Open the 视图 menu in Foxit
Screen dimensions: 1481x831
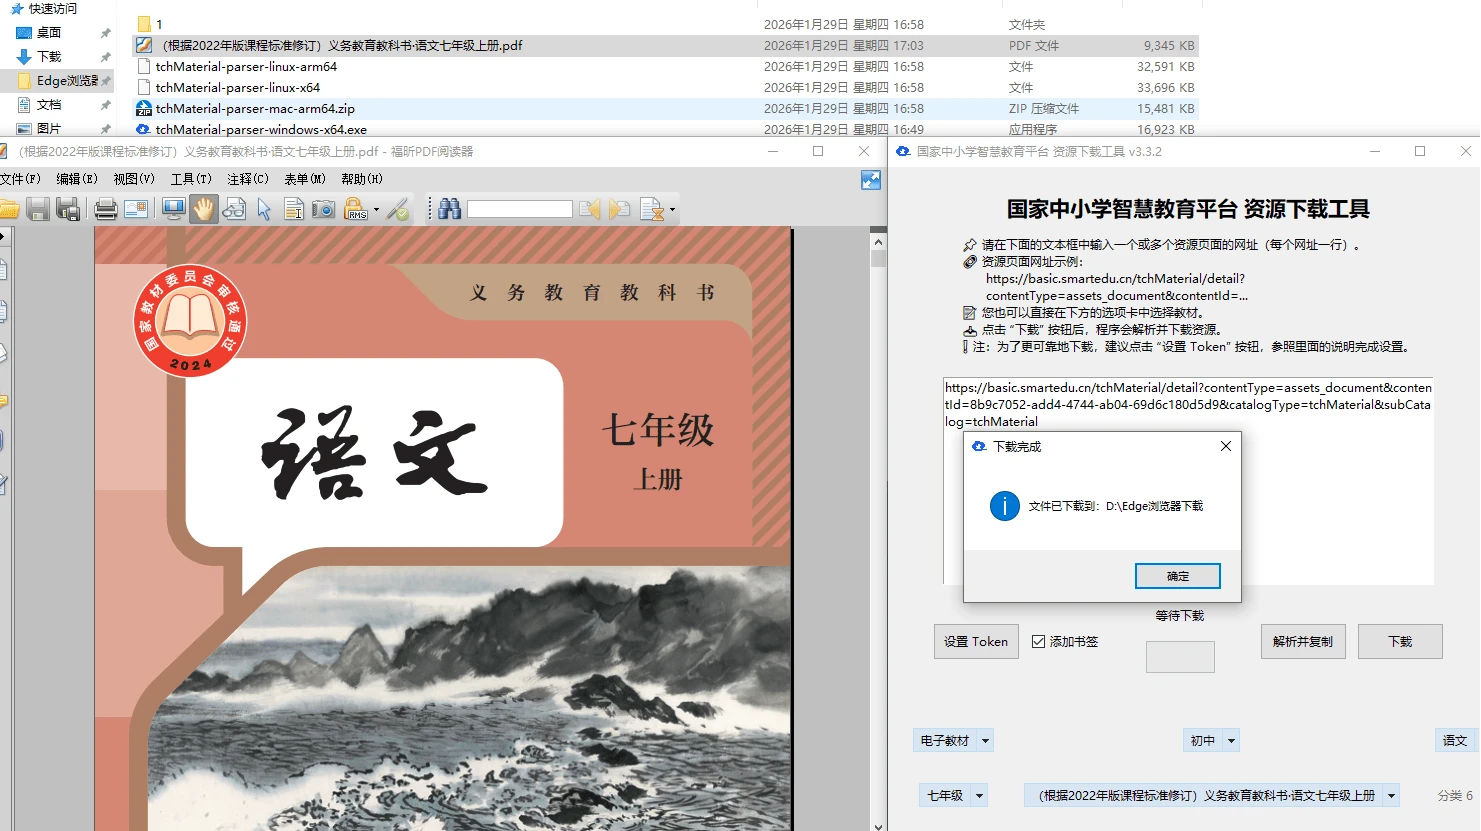[133, 178]
